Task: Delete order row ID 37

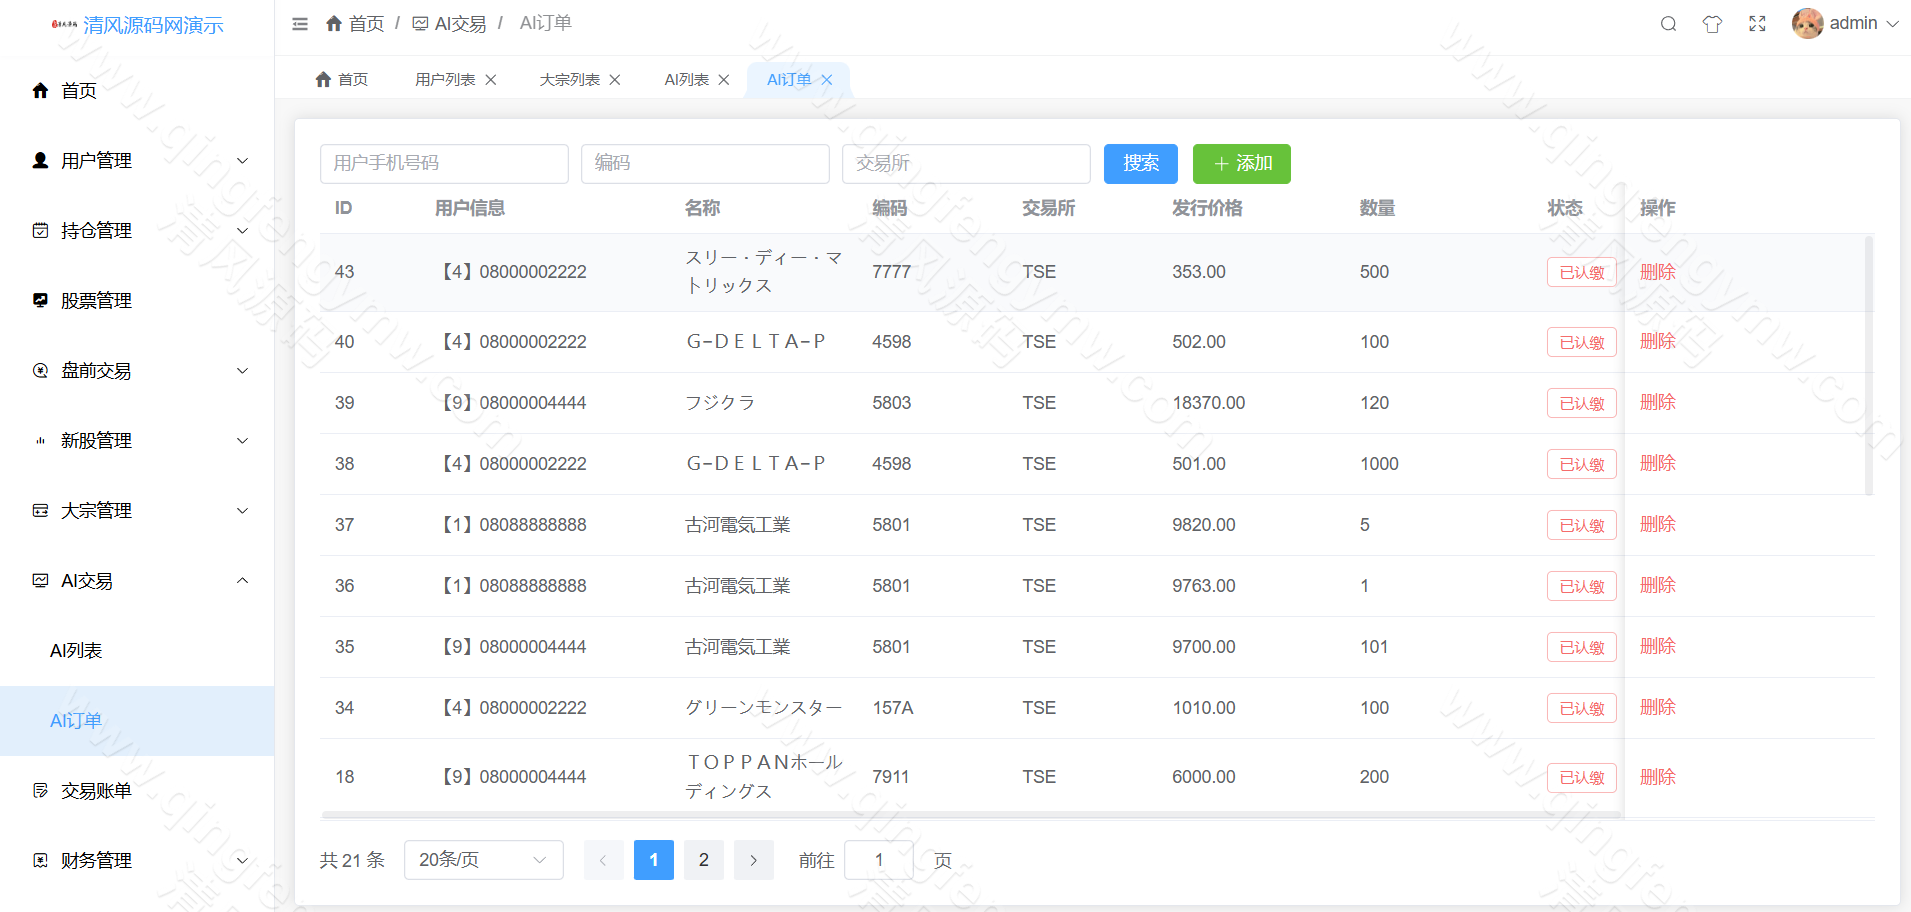Action: (1658, 524)
